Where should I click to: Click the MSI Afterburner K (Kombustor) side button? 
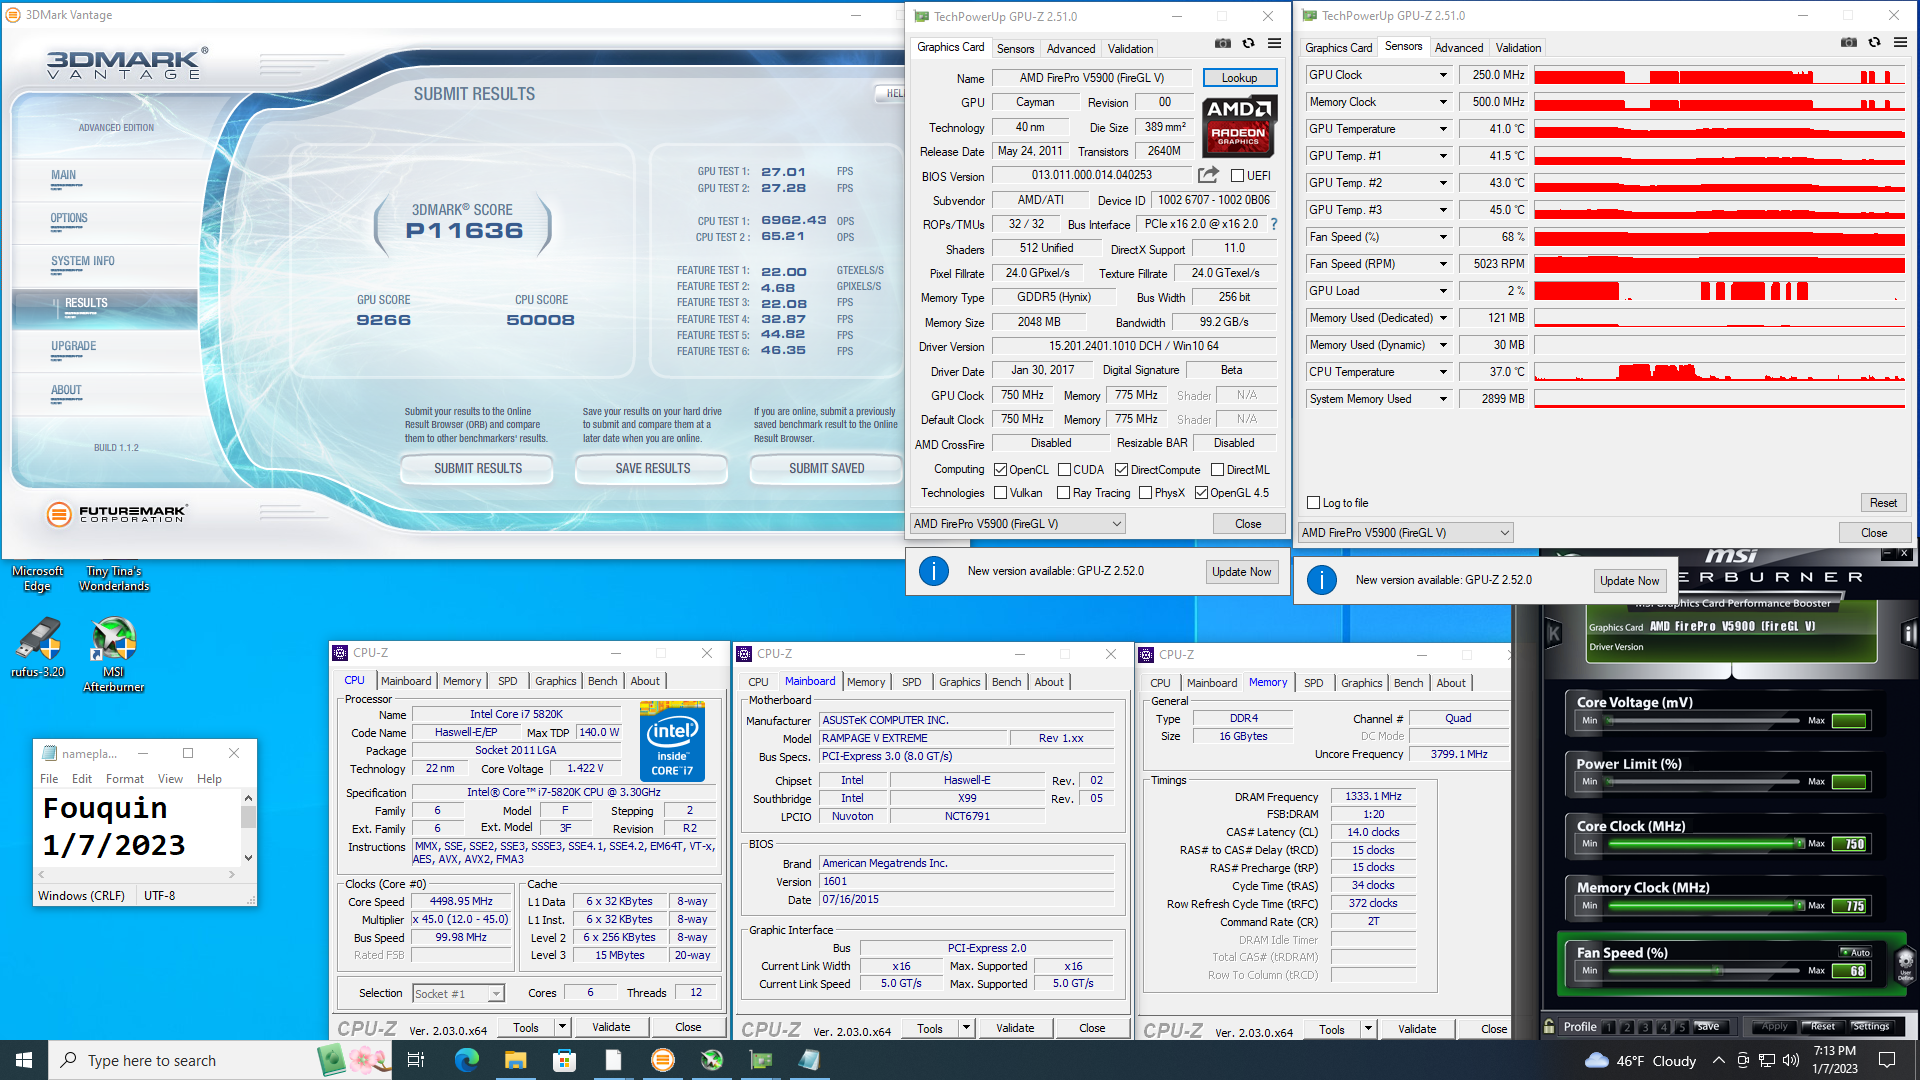pyautogui.click(x=1554, y=633)
